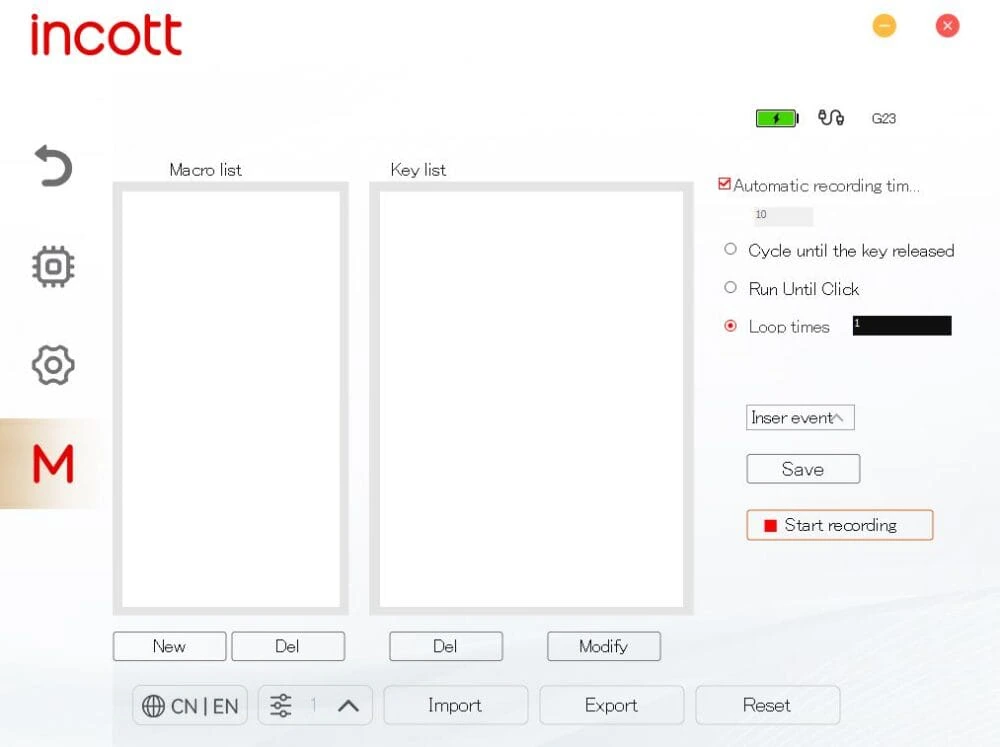Click the back arrow icon in sidebar
The image size is (1000, 747).
pyautogui.click(x=53, y=166)
